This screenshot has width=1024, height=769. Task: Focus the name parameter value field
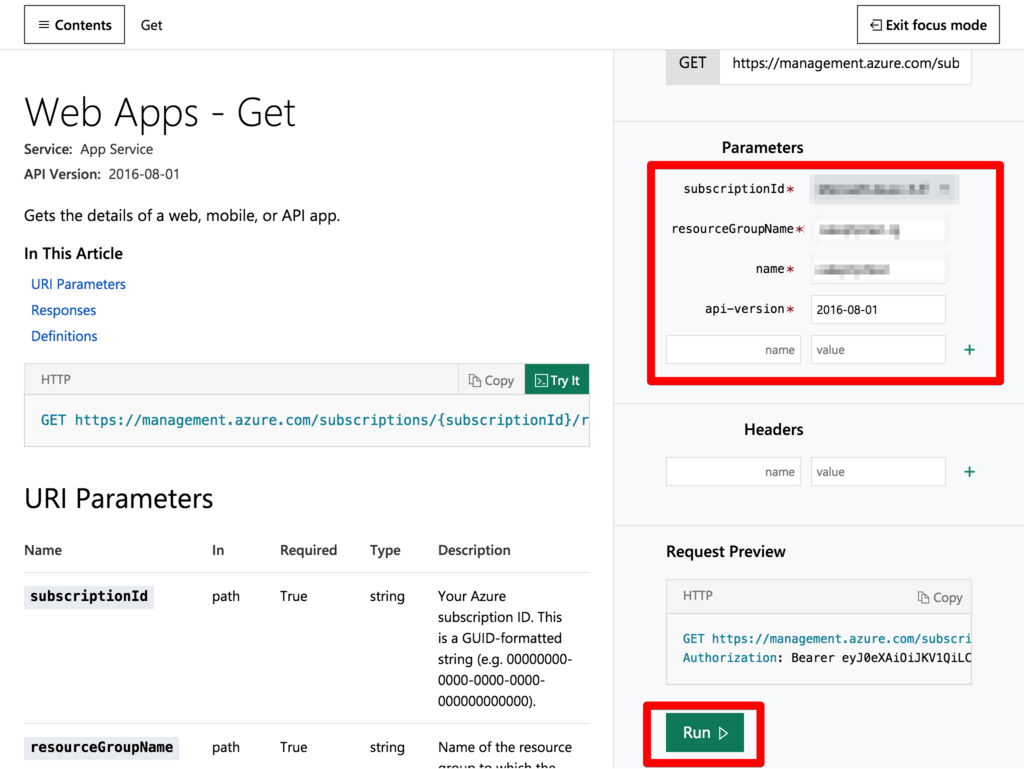[878, 270]
